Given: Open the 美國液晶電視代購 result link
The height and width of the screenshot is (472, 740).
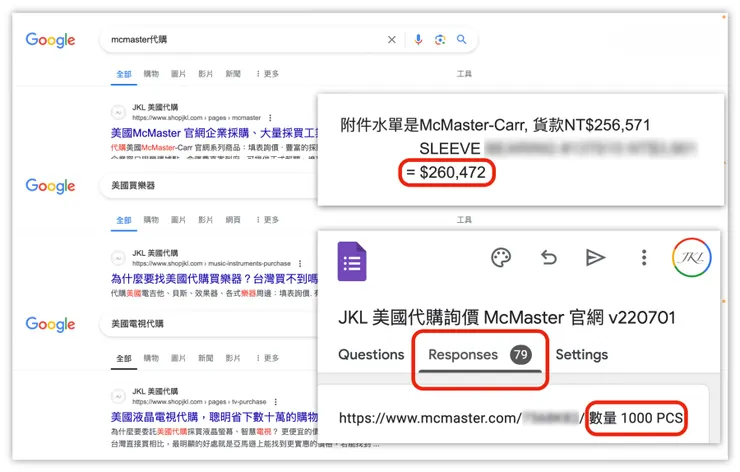Looking at the screenshot, I should (x=214, y=417).
